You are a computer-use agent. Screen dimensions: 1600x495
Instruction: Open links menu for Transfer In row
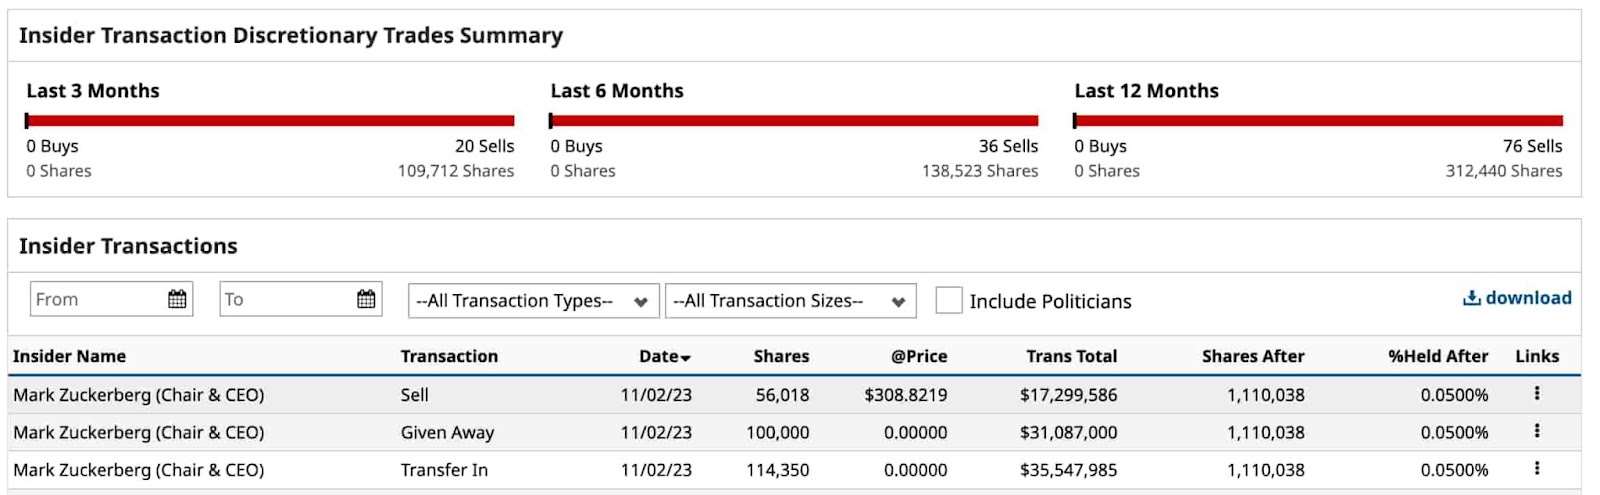(1537, 468)
